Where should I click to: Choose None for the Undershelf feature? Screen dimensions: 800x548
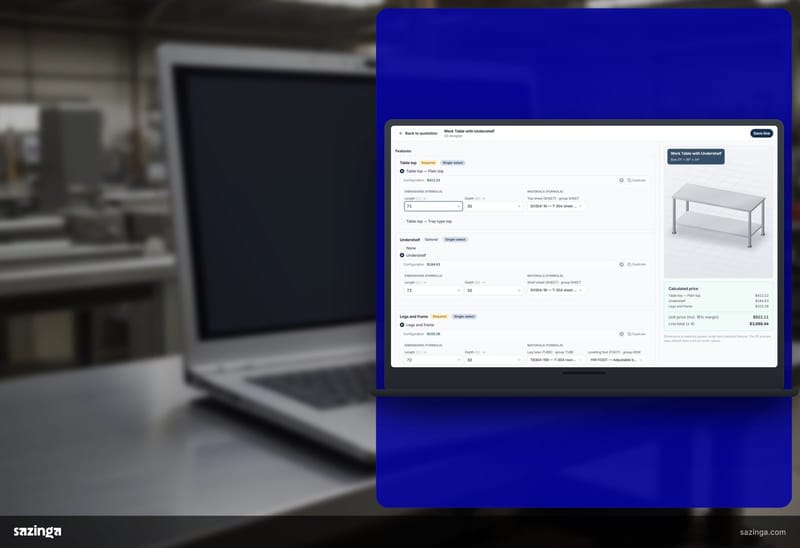402,248
